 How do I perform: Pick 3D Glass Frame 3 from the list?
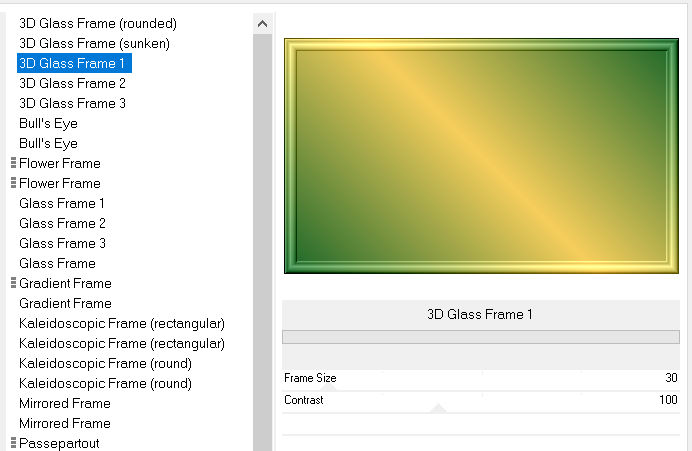click(72, 103)
